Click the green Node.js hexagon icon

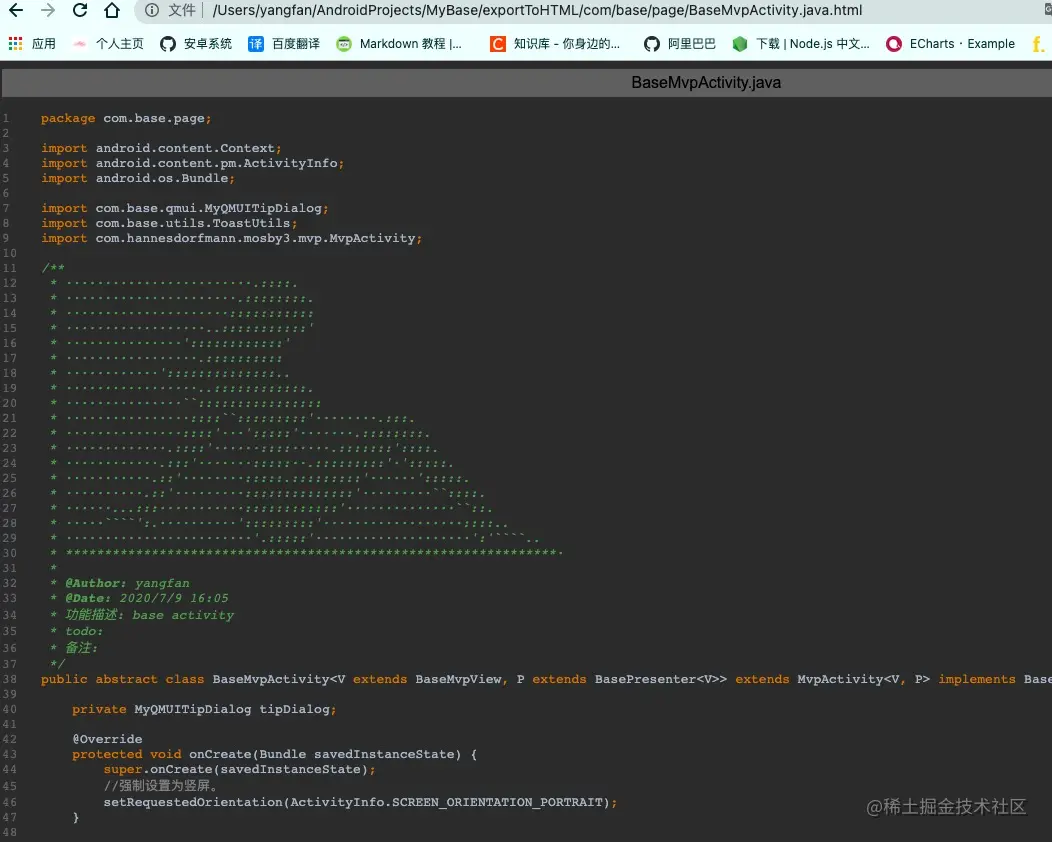click(x=740, y=44)
